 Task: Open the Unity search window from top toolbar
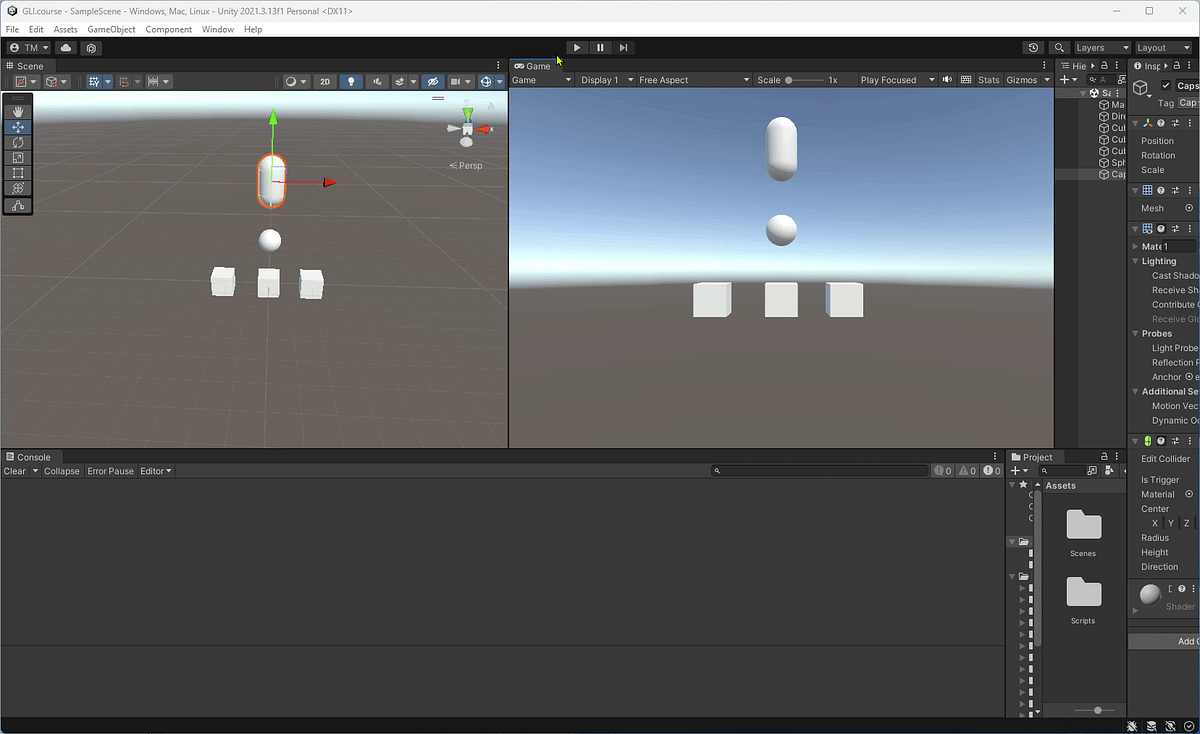1060,47
